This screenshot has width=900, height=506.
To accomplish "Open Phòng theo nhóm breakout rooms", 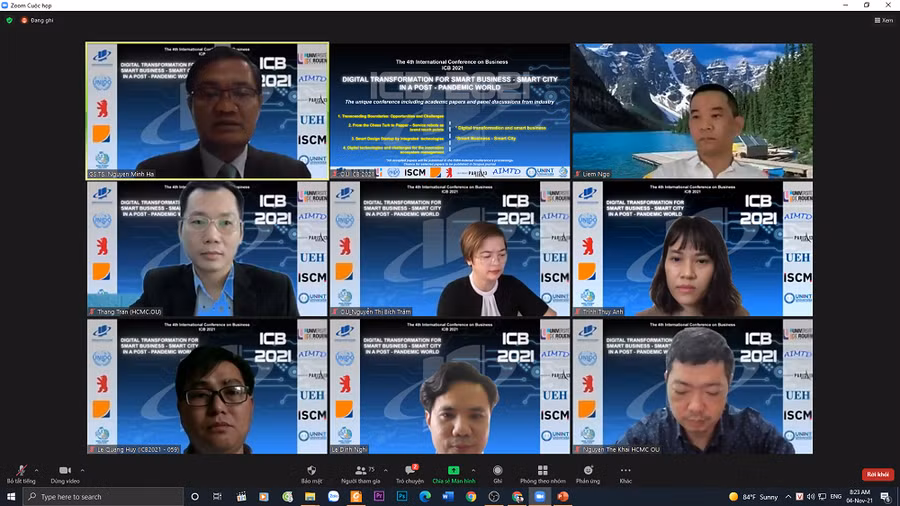I will point(542,474).
